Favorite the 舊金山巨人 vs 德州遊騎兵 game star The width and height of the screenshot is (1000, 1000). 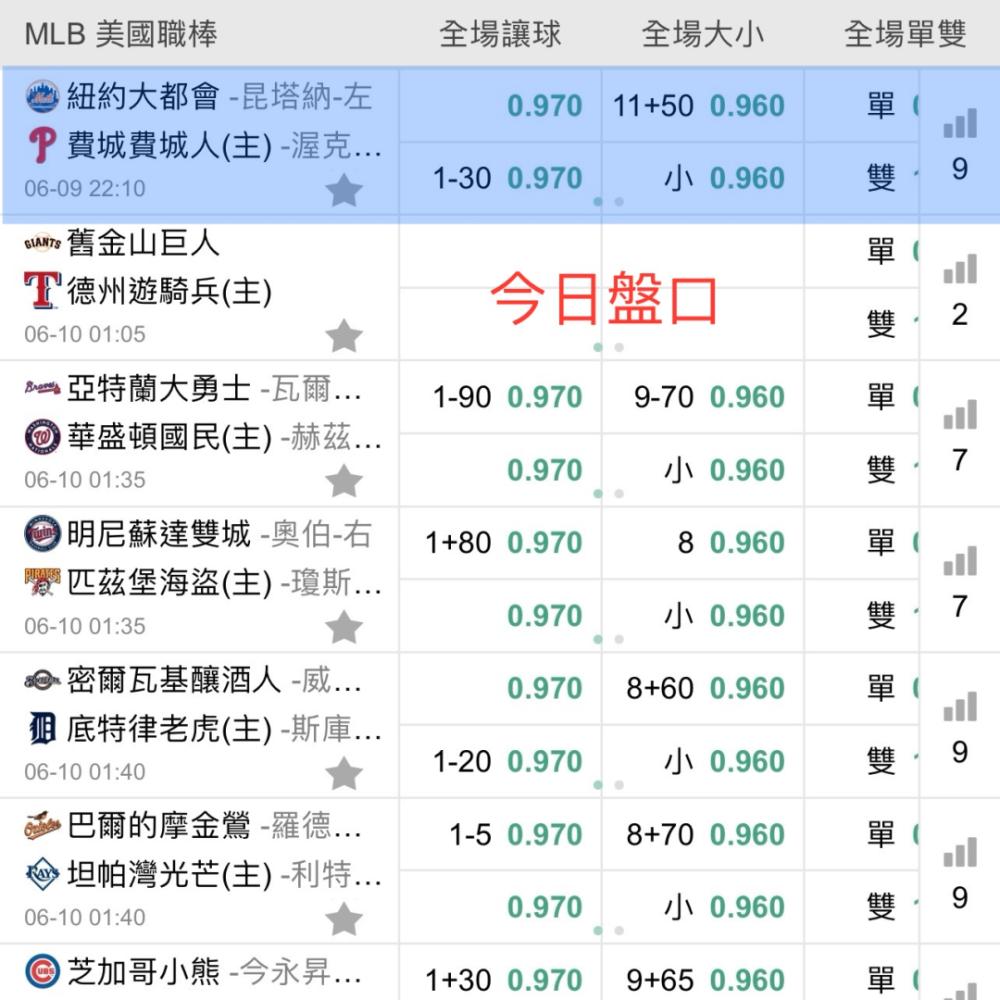[344, 335]
